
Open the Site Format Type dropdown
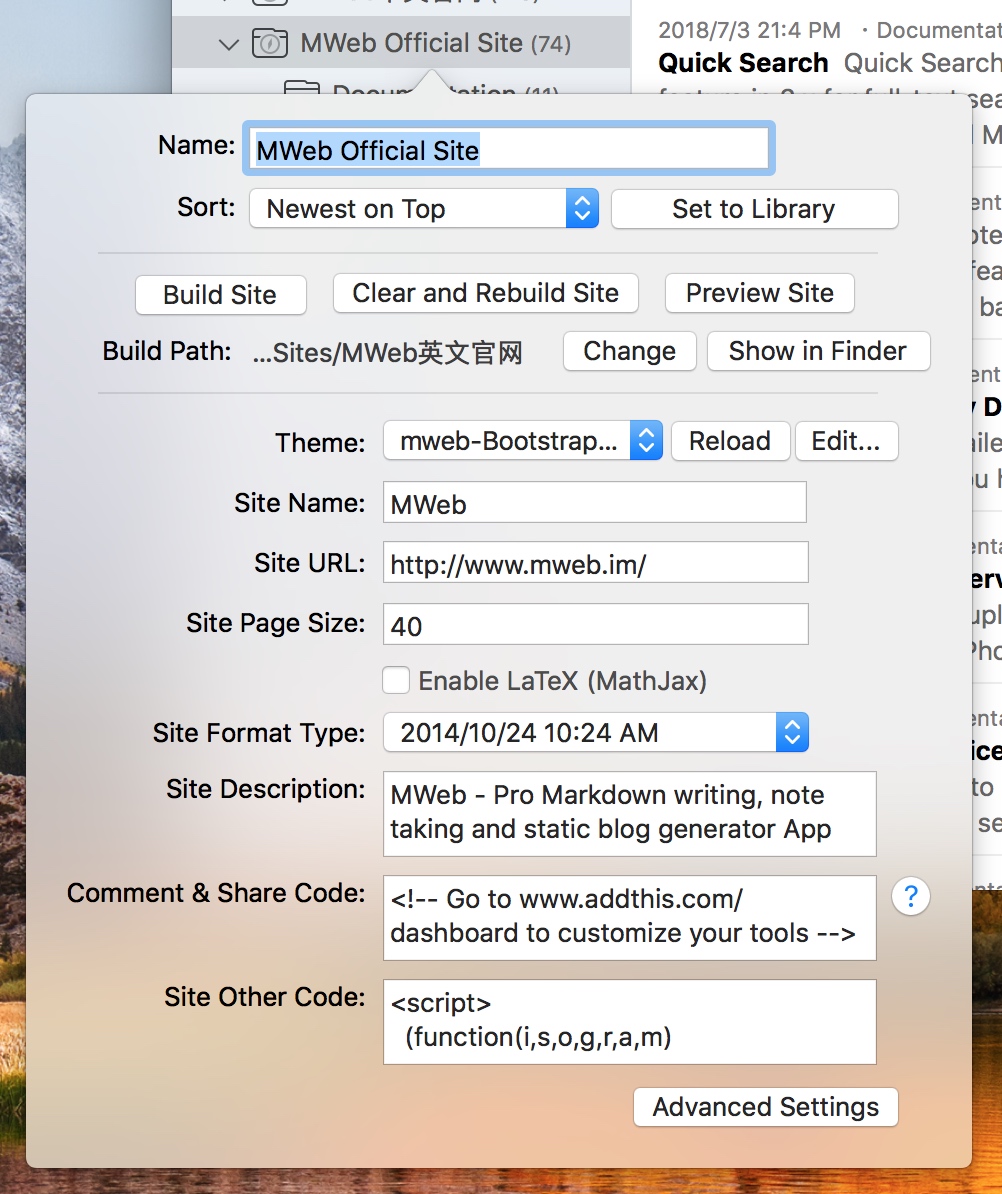coord(595,733)
